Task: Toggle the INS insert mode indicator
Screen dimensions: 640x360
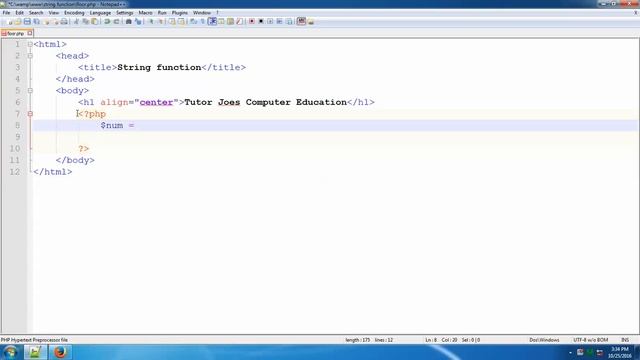Action: [x=625, y=340]
